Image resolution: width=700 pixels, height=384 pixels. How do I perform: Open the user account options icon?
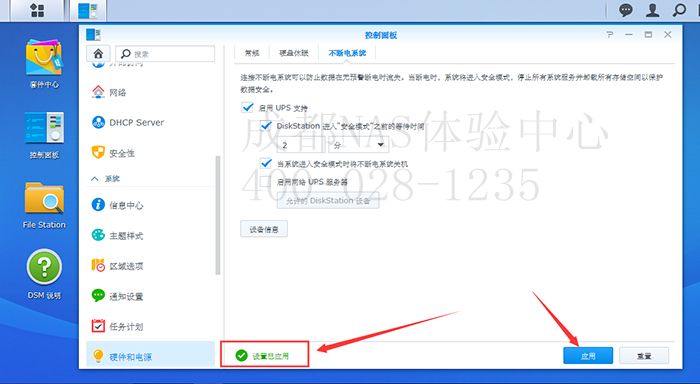click(x=652, y=10)
